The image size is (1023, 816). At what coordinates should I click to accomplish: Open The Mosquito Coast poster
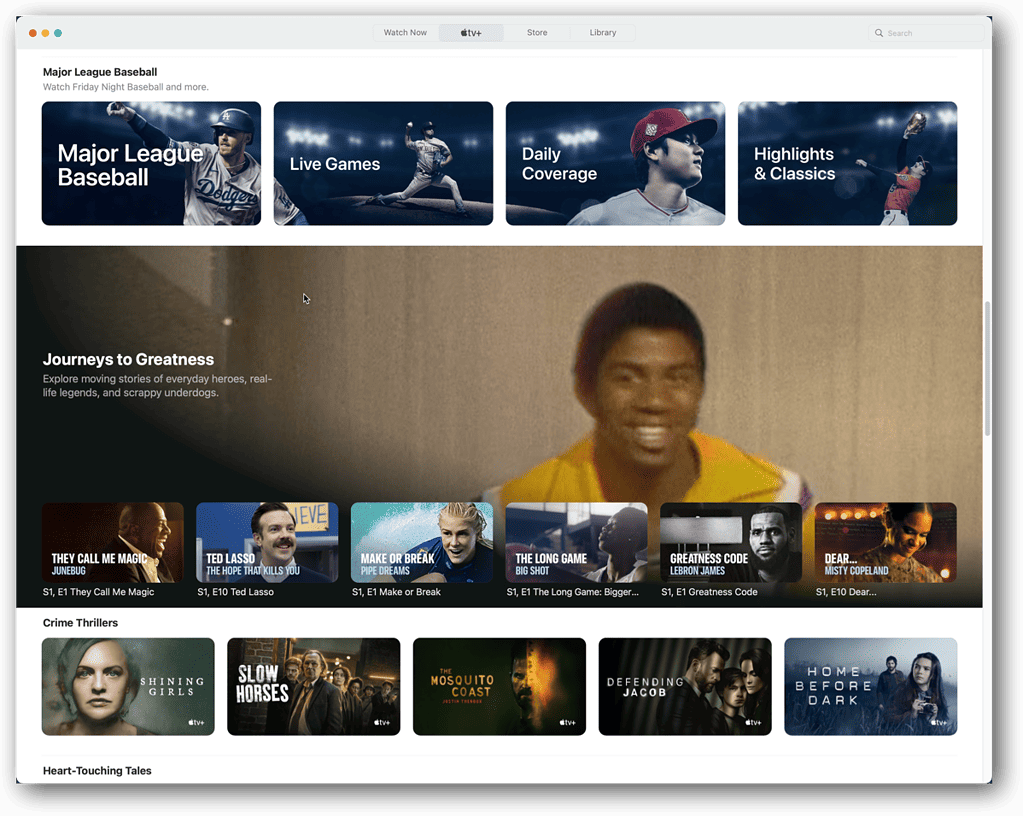[x=499, y=687]
